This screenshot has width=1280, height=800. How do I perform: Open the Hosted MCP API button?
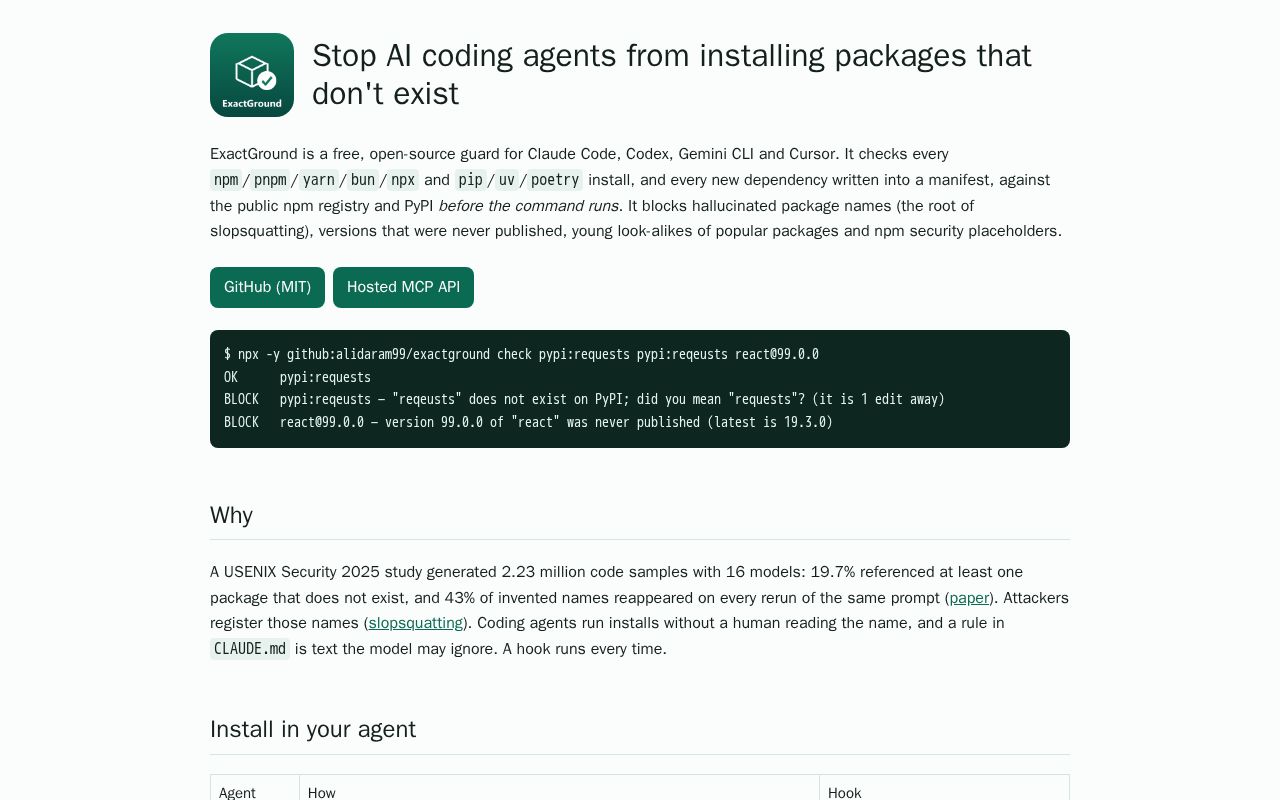tap(403, 287)
